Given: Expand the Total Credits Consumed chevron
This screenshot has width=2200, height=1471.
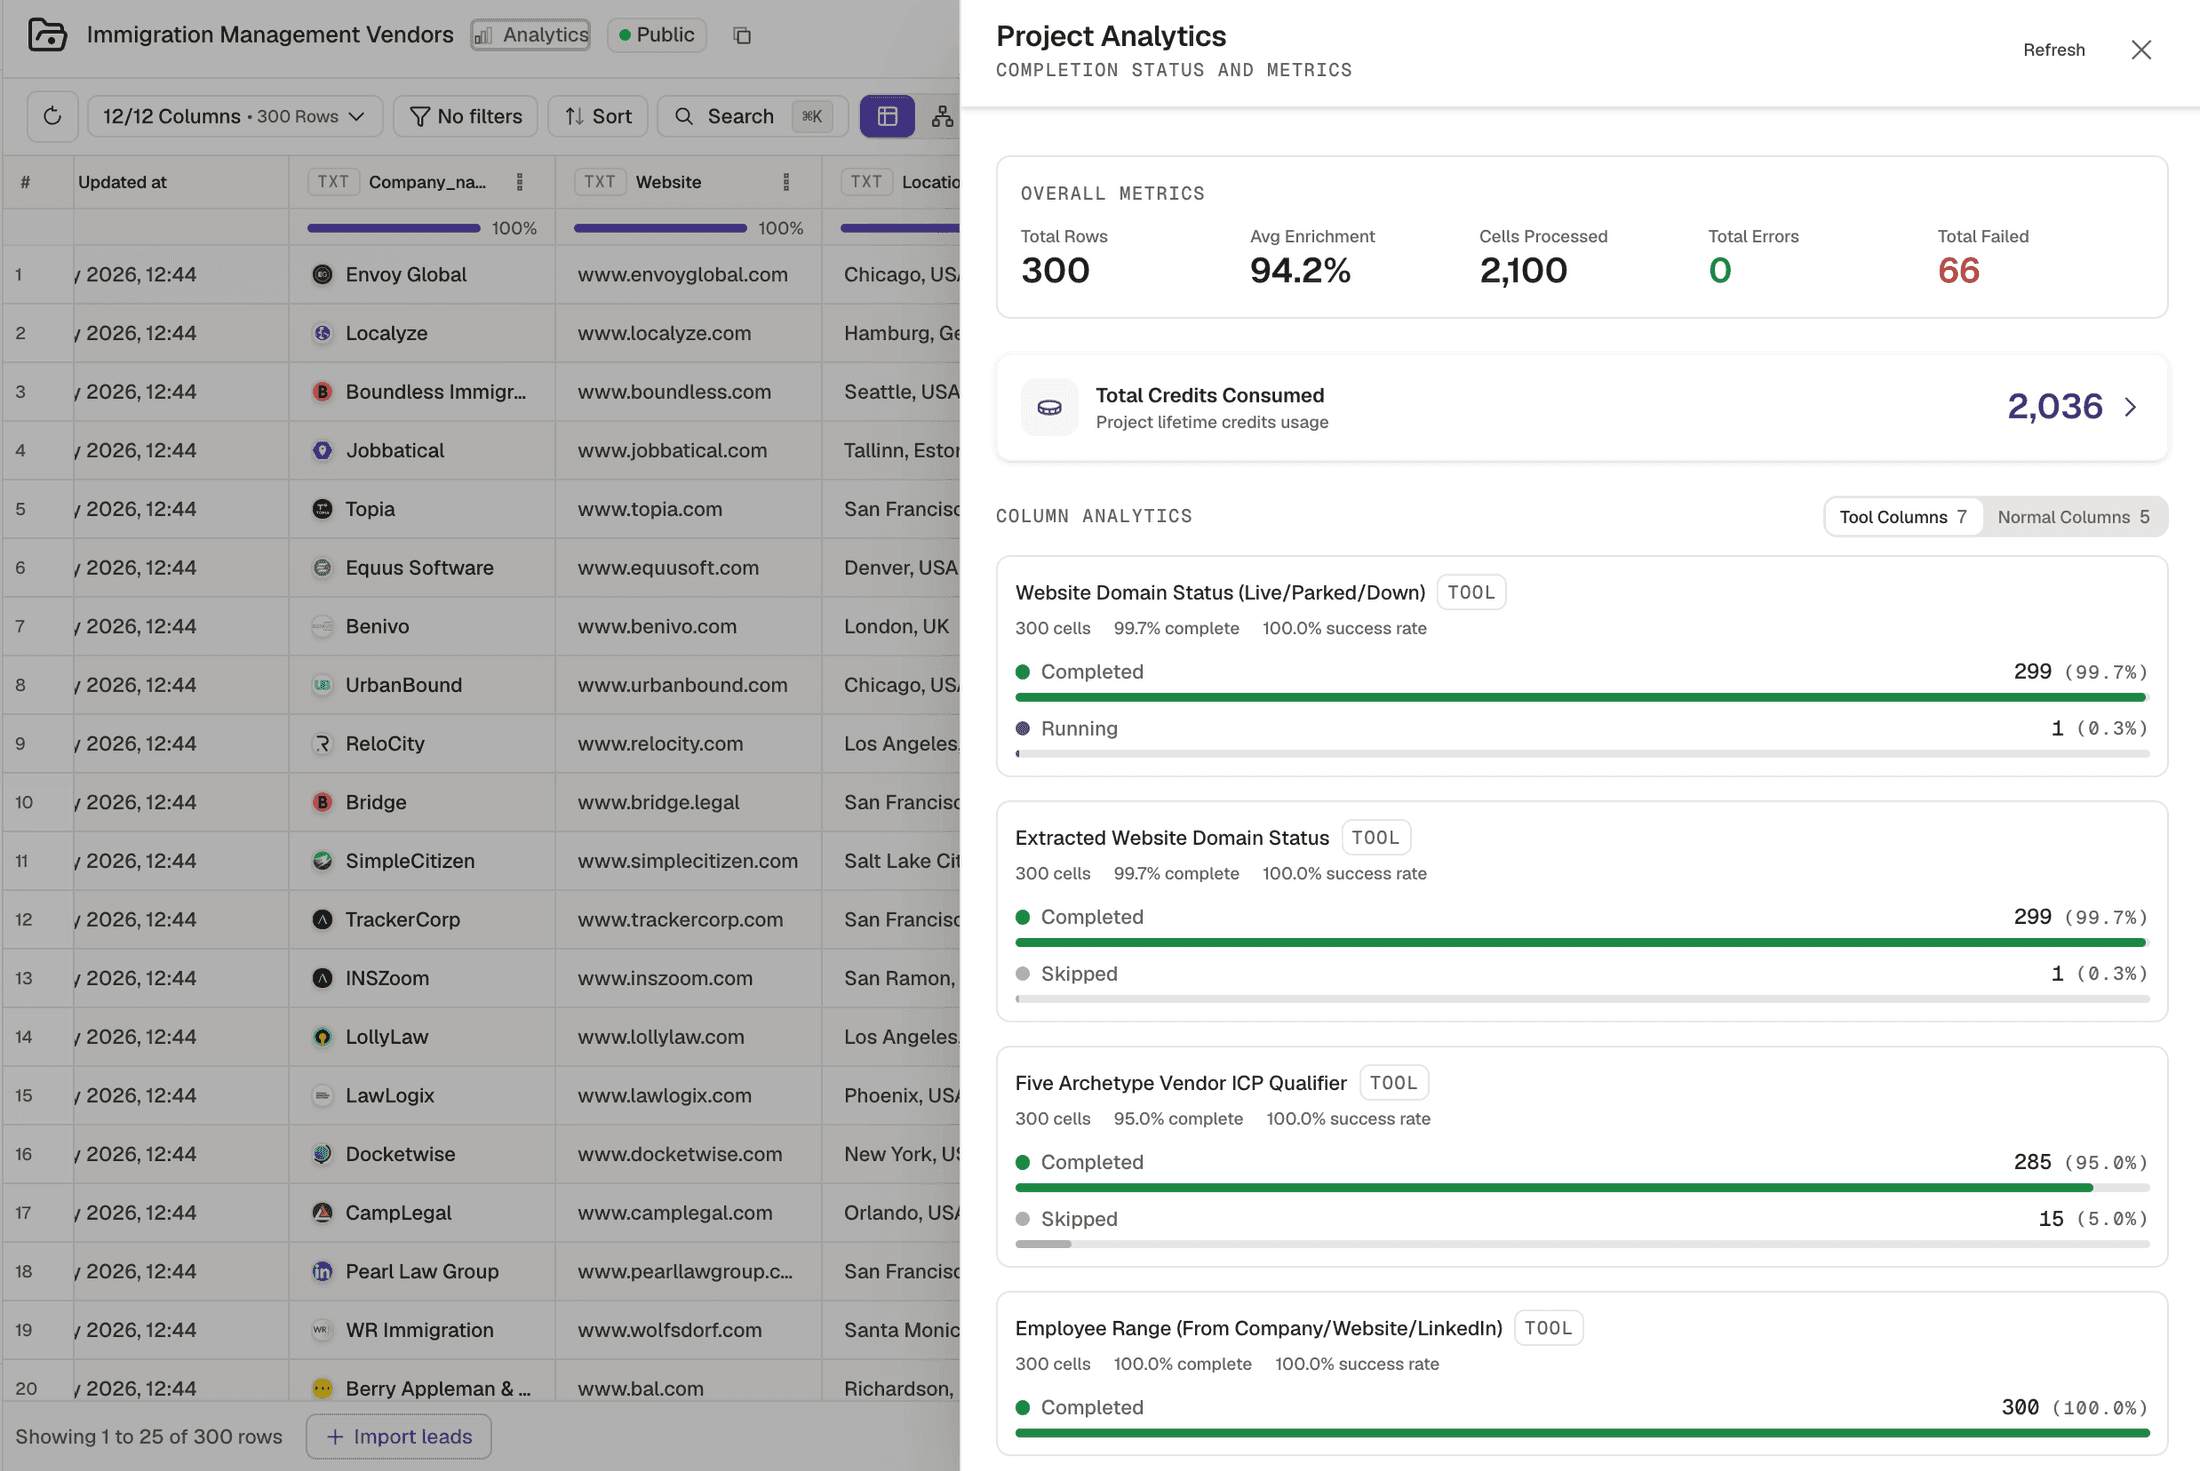Looking at the screenshot, I should tap(2131, 407).
